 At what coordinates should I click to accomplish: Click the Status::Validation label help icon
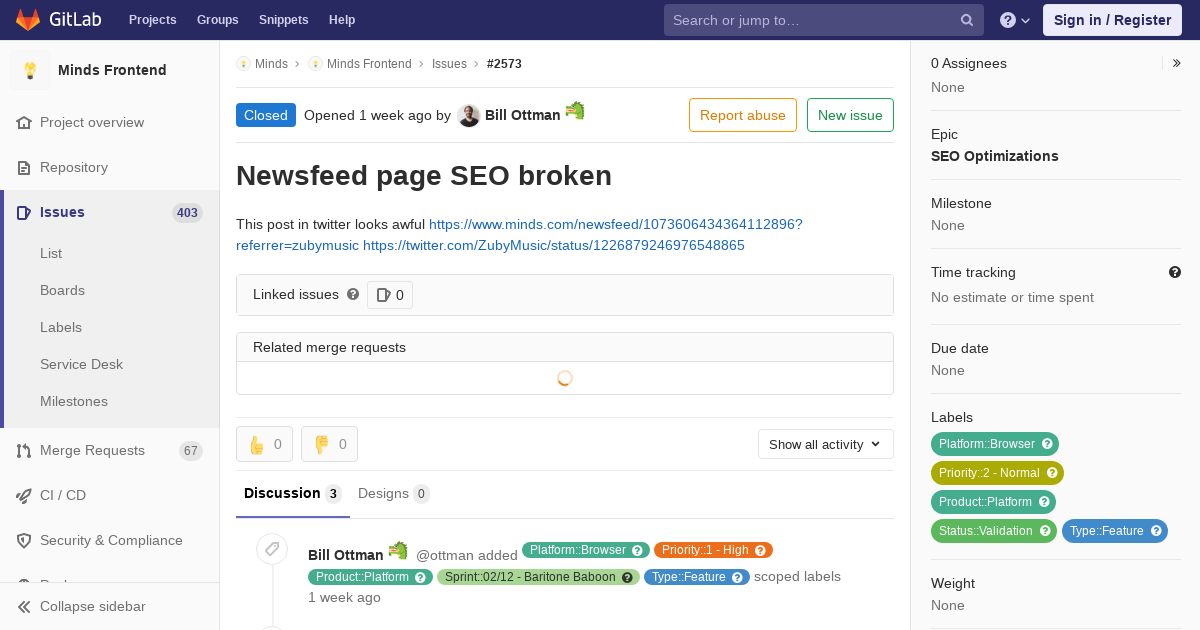tap(1045, 530)
